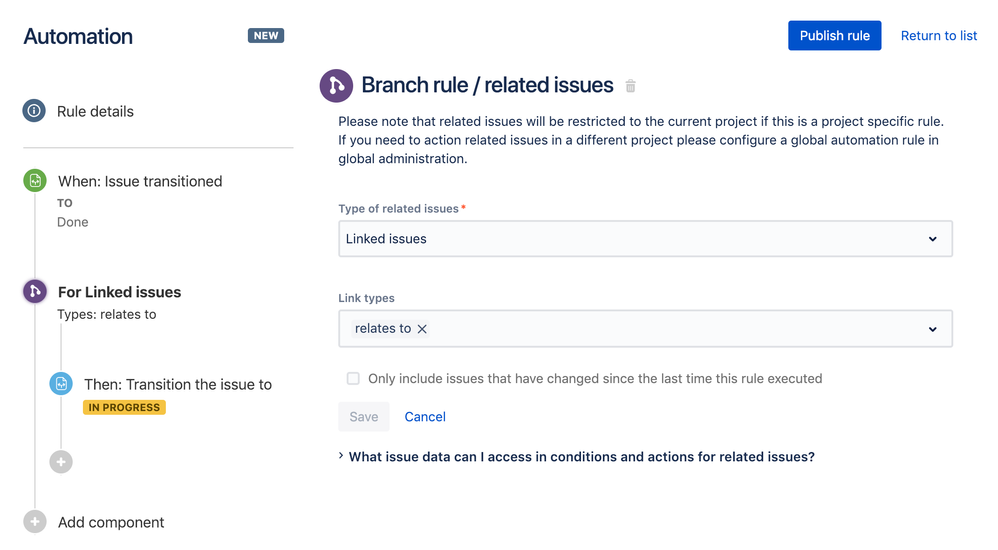
Task: Select the For Linked issues branch item
Action: (119, 292)
